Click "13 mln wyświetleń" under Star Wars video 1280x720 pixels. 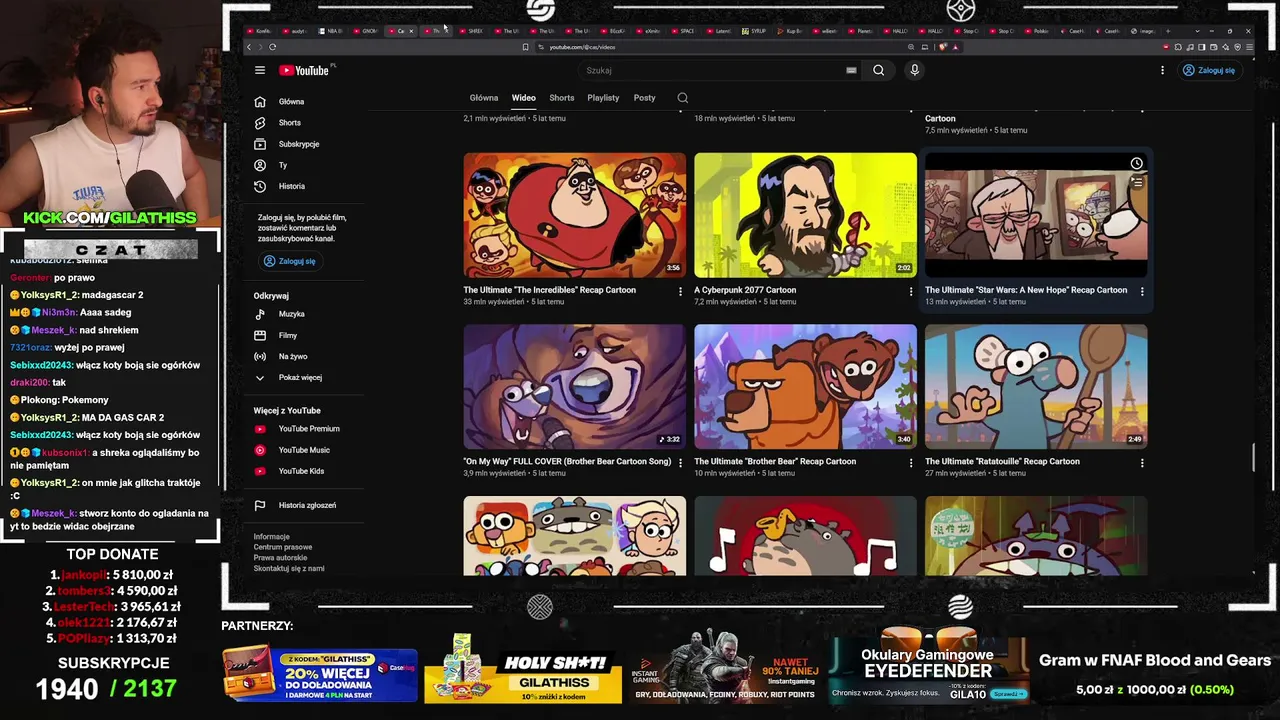pos(956,302)
